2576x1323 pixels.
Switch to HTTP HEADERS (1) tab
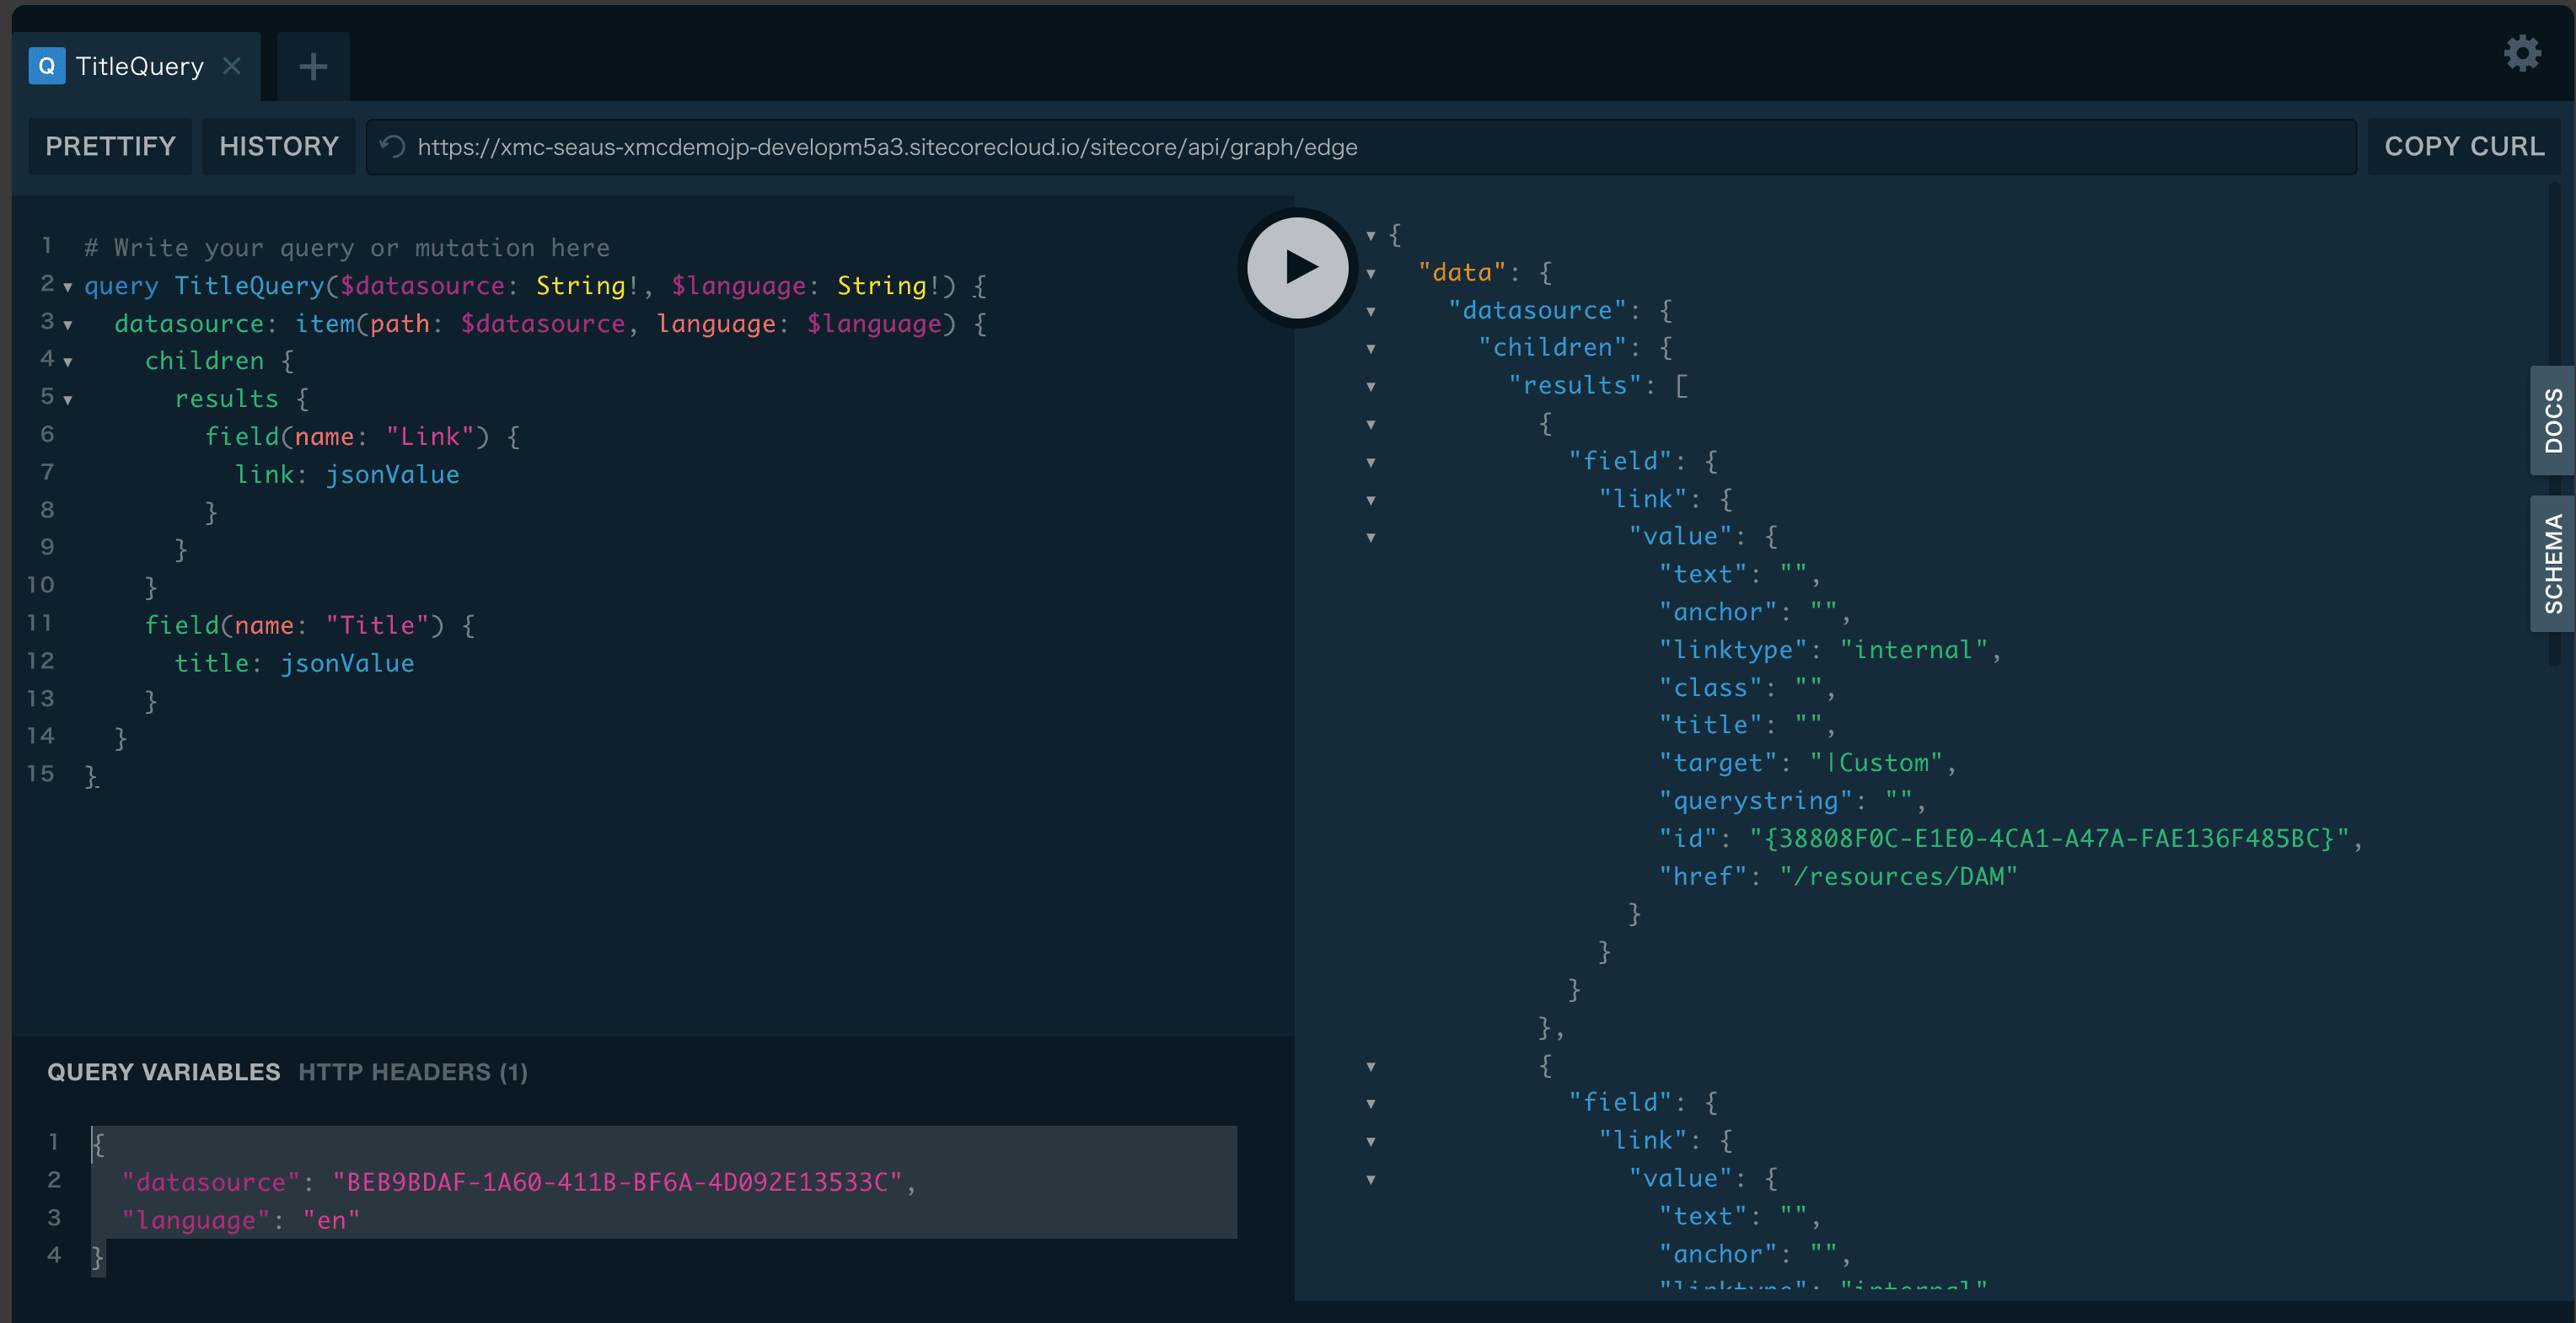click(412, 1072)
